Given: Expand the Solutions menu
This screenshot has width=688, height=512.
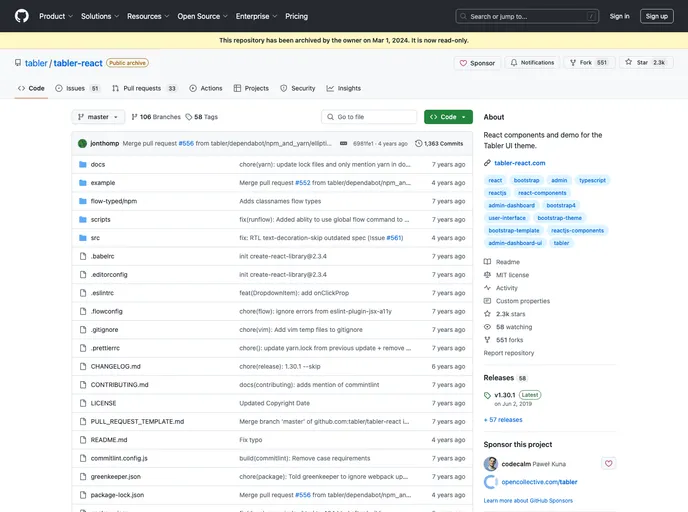Looking at the screenshot, I should [x=100, y=16].
